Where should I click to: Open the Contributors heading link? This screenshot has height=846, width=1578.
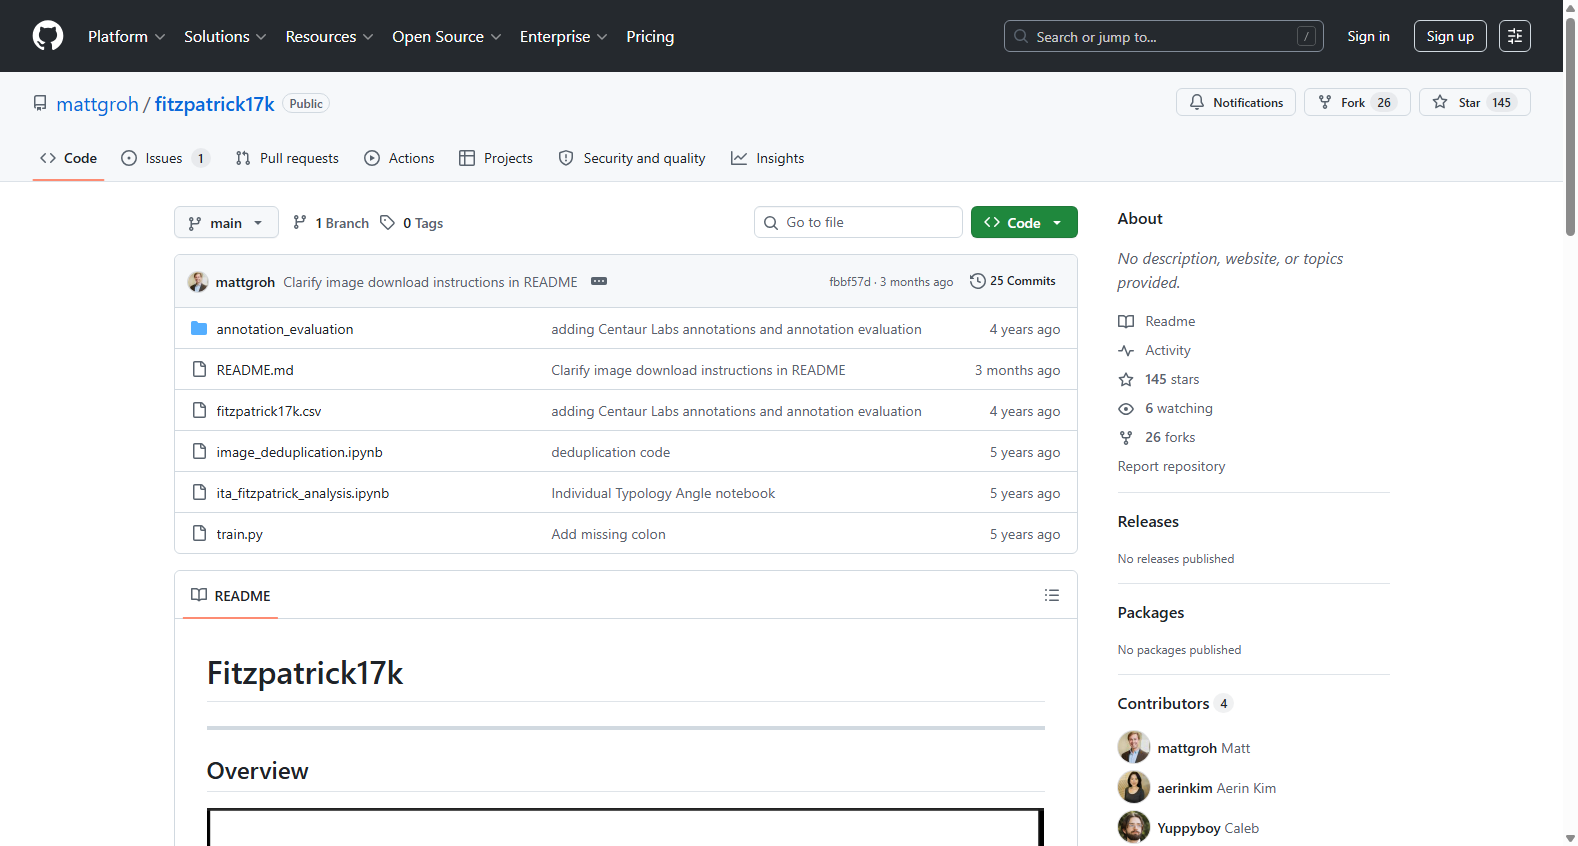coord(1174,703)
